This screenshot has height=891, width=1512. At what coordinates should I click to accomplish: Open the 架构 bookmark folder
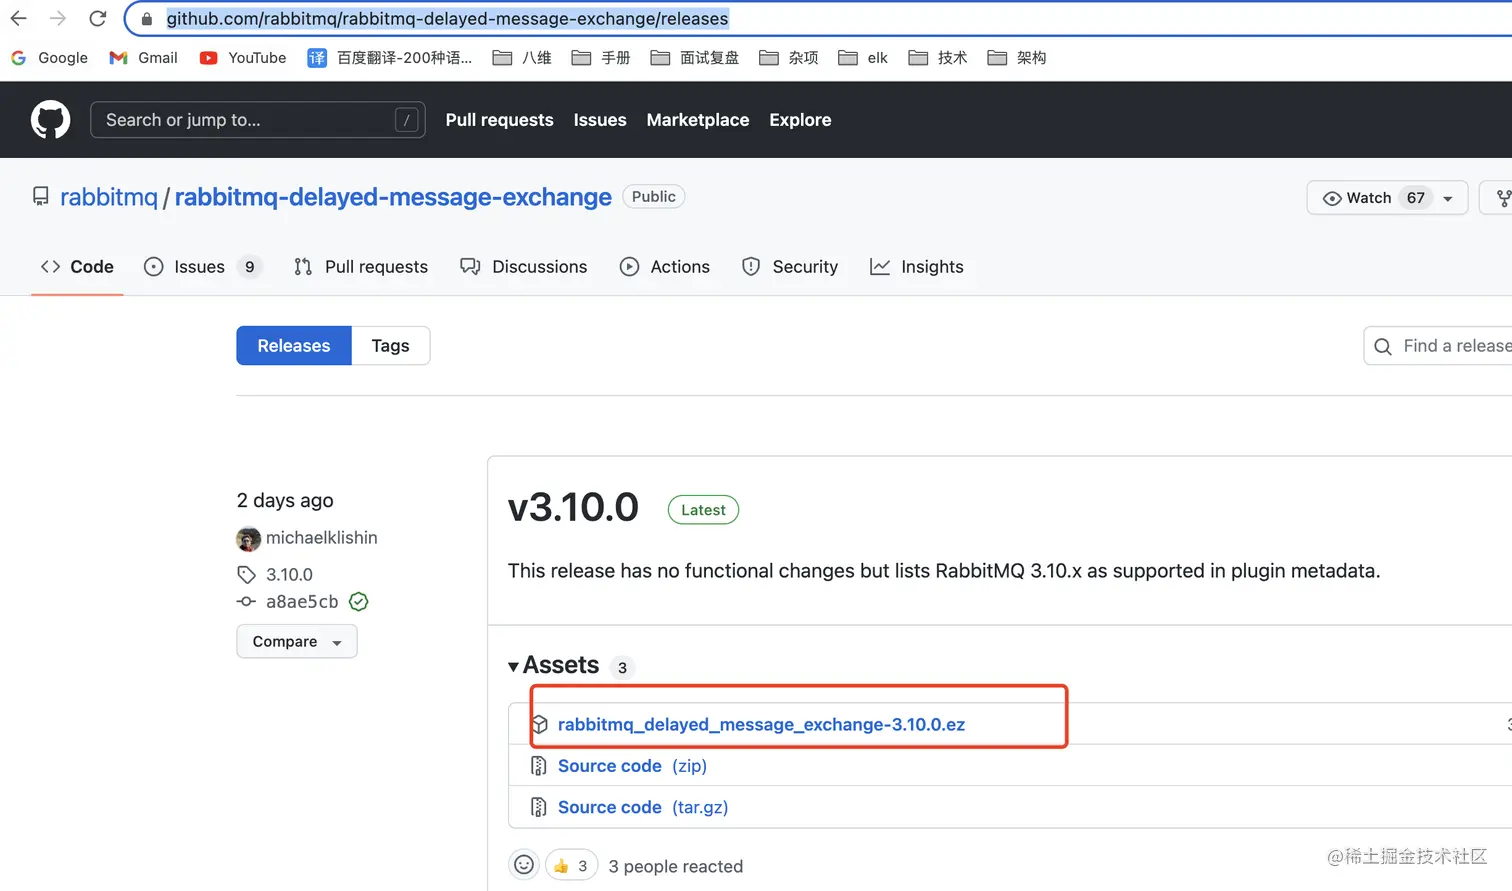pos(1017,58)
